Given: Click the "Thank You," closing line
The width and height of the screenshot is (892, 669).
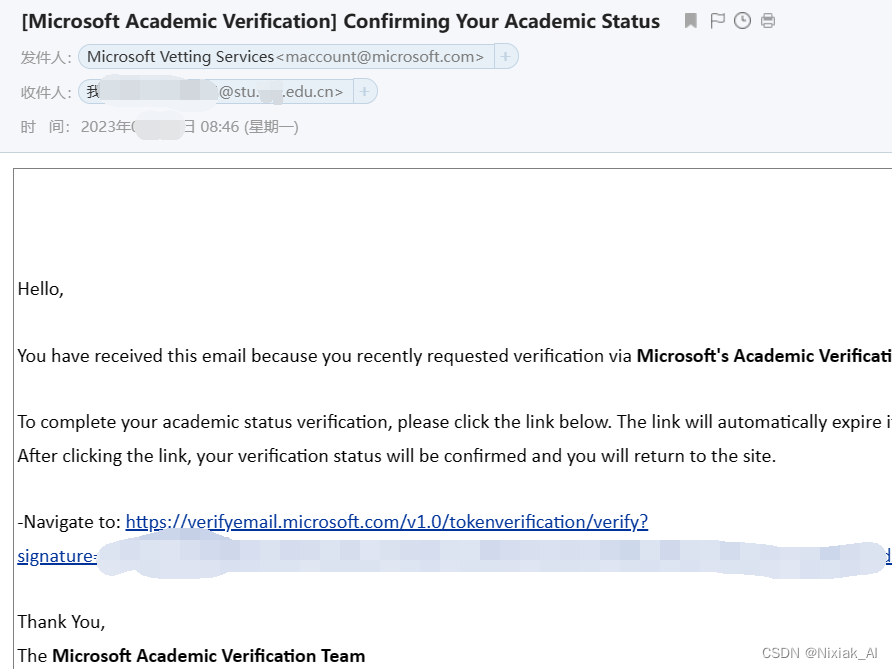Looking at the screenshot, I should click(x=61, y=621).
